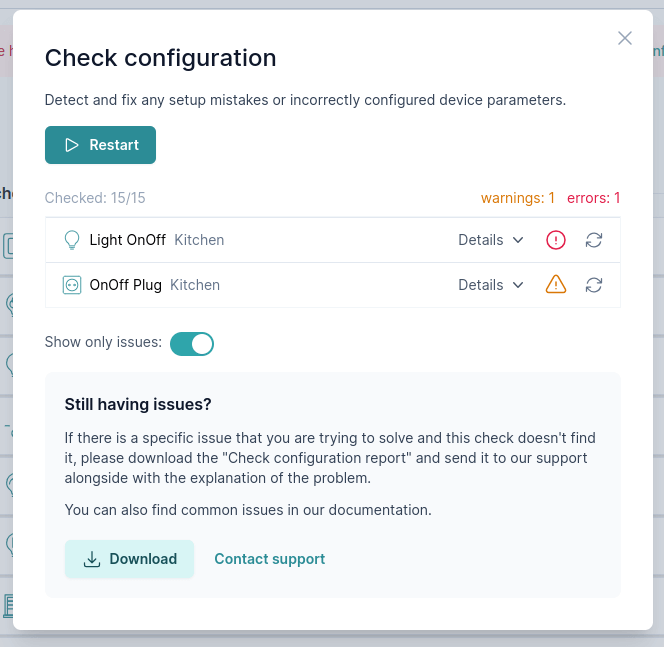This screenshot has height=647, width=664.
Task: Open the Contact support link
Action: pos(270,559)
